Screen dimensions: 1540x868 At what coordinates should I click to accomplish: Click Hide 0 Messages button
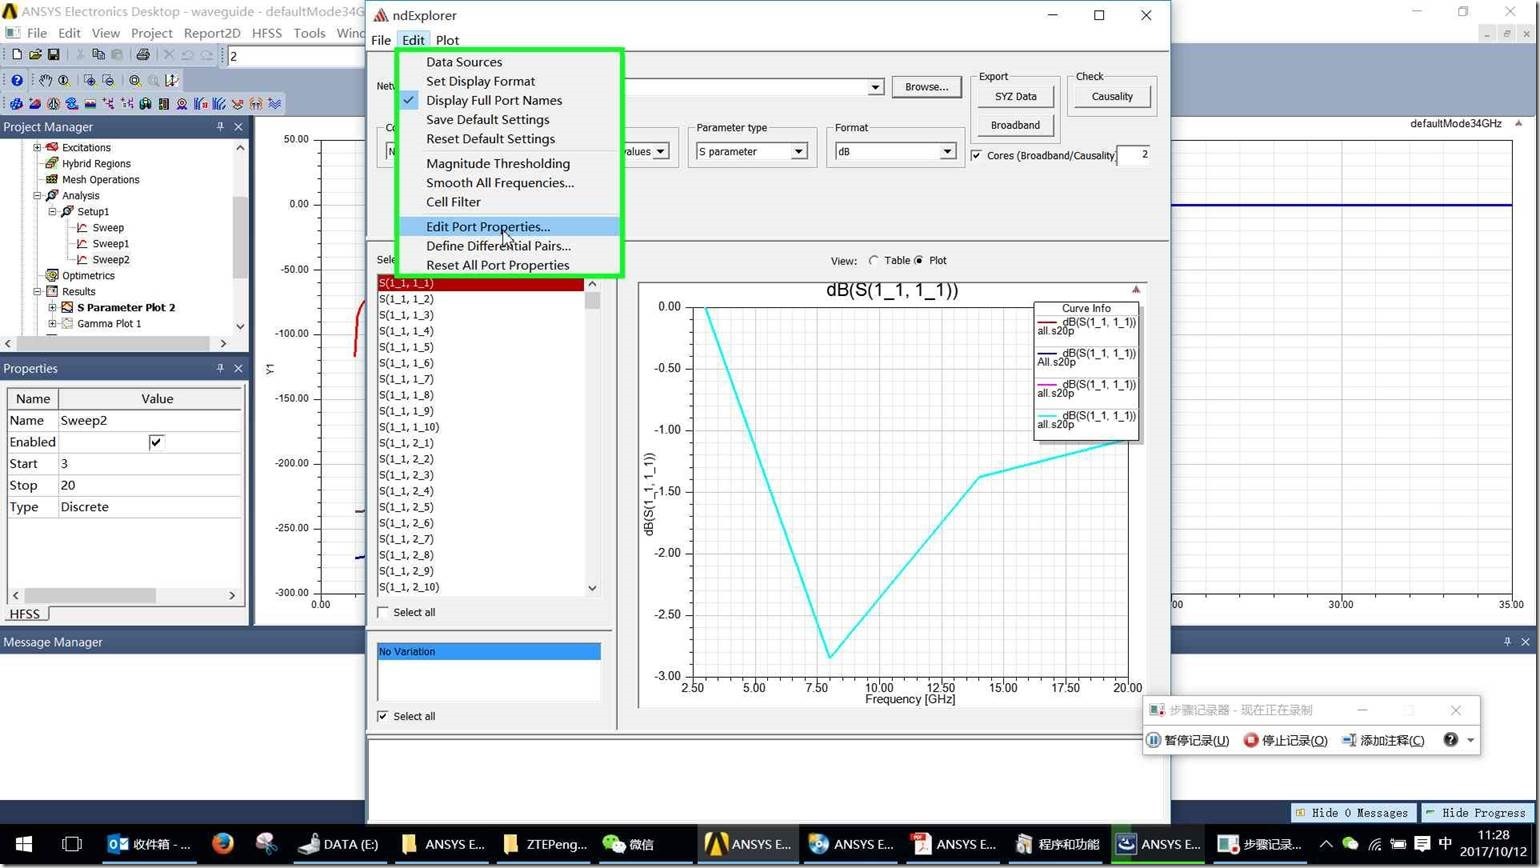pos(1353,813)
